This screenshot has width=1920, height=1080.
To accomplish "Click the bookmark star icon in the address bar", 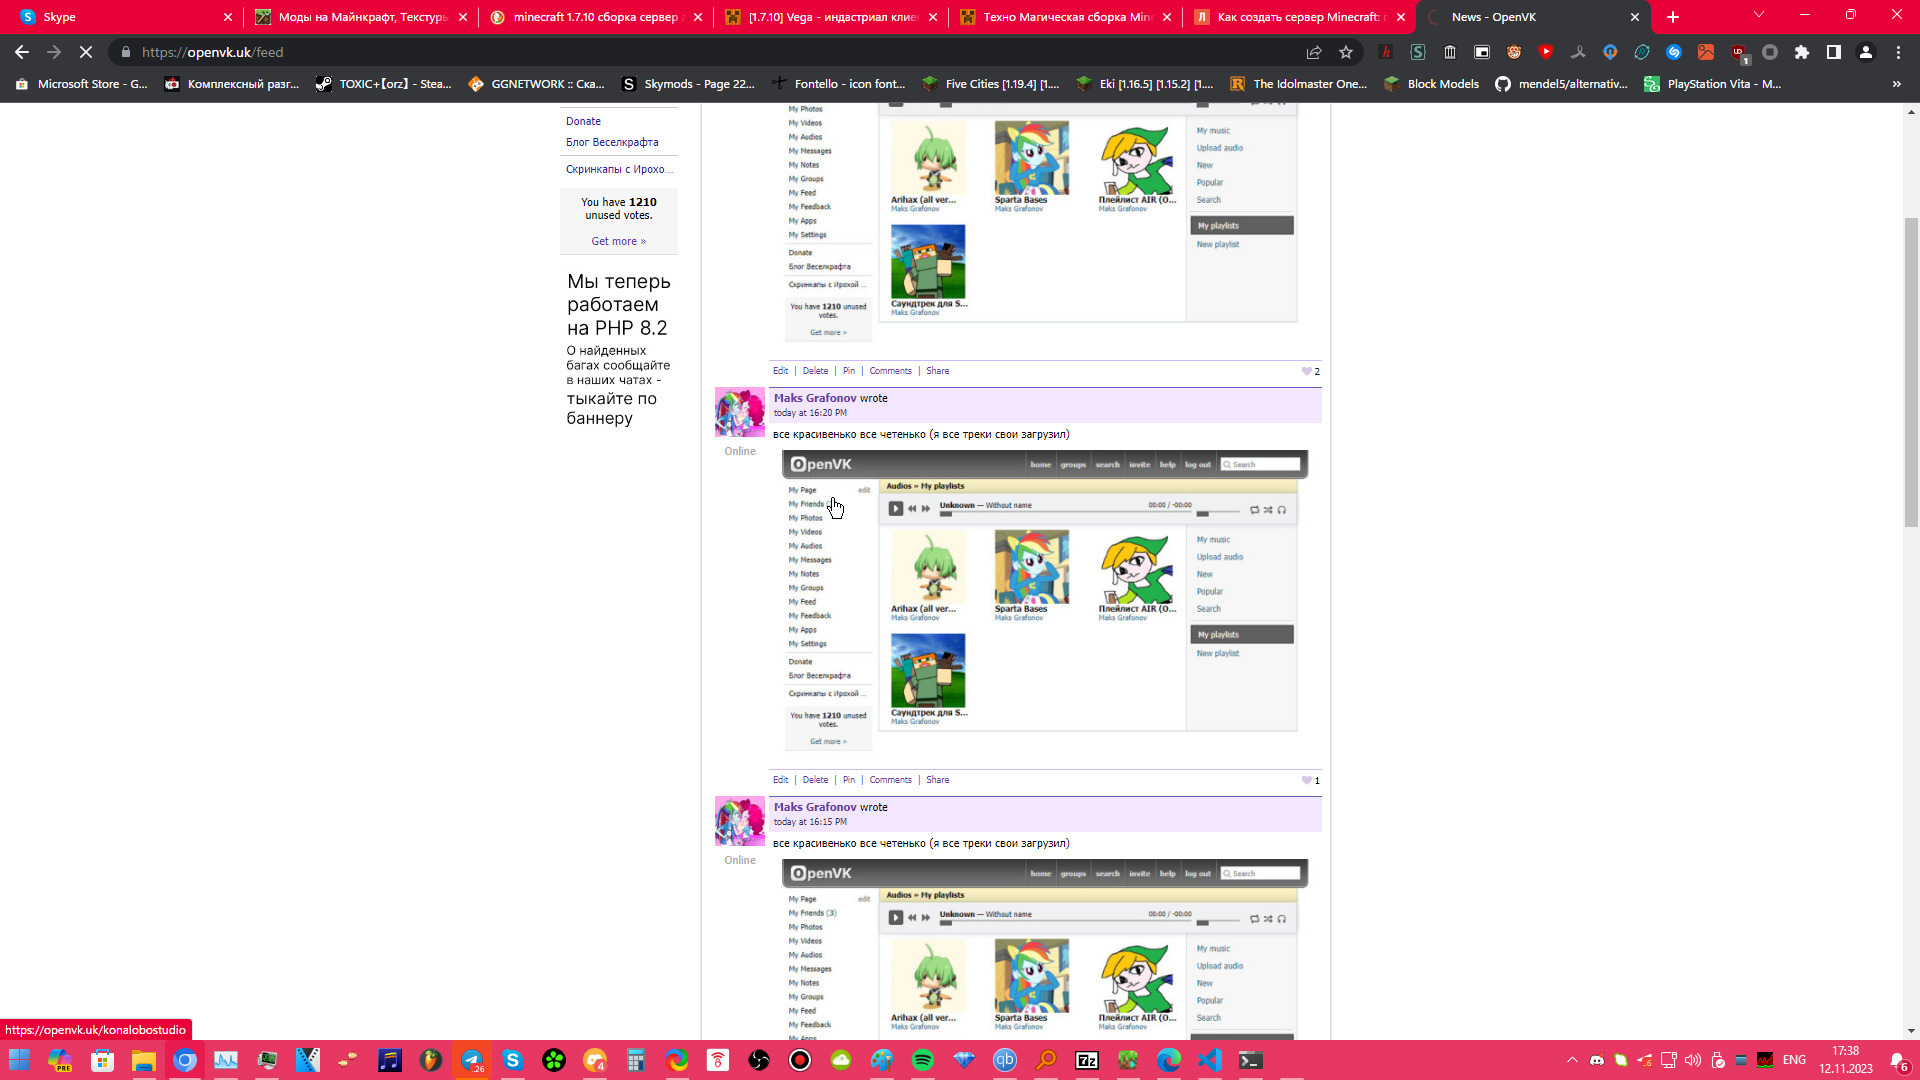I will (x=1346, y=52).
